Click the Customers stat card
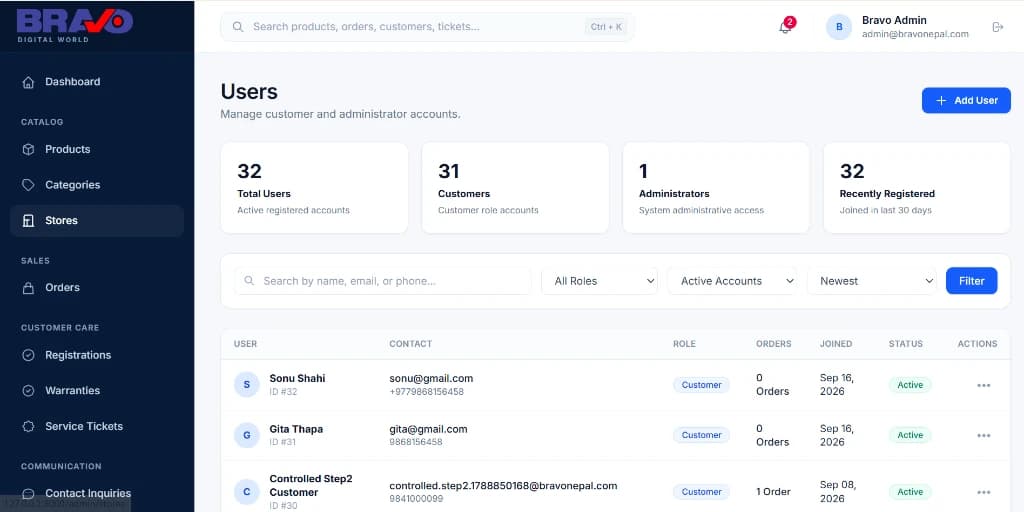This screenshot has width=1024, height=512. (x=515, y=188)
